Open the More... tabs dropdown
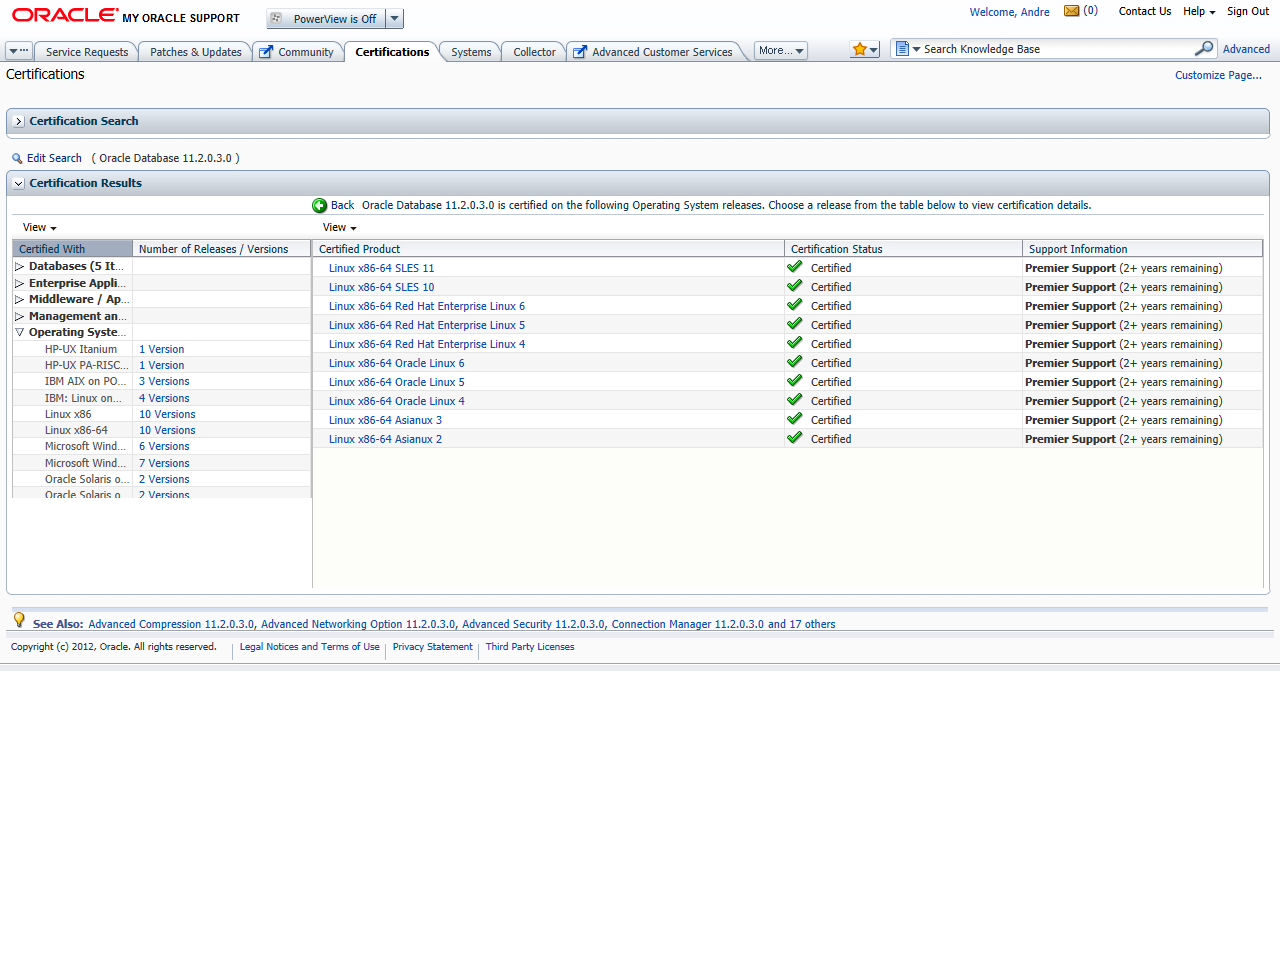The image size is (1280, 968). click(x=780, y=50)
